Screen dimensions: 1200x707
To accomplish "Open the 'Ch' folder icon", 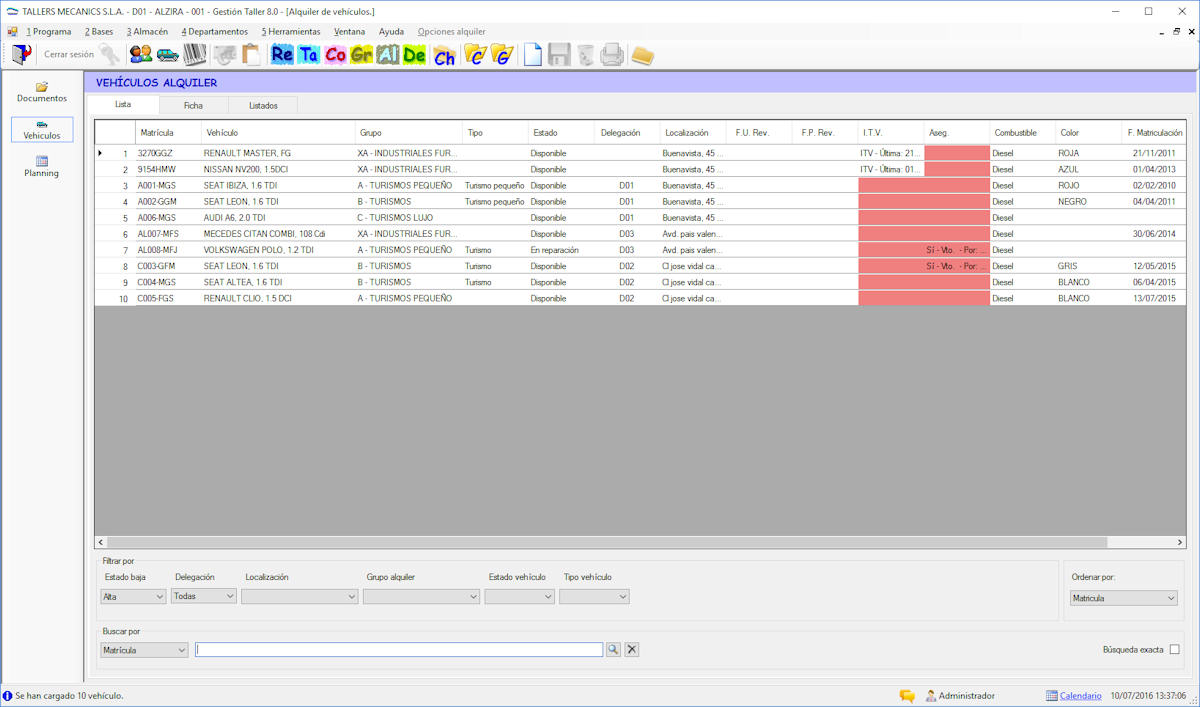I will click(x=444, y=55).
